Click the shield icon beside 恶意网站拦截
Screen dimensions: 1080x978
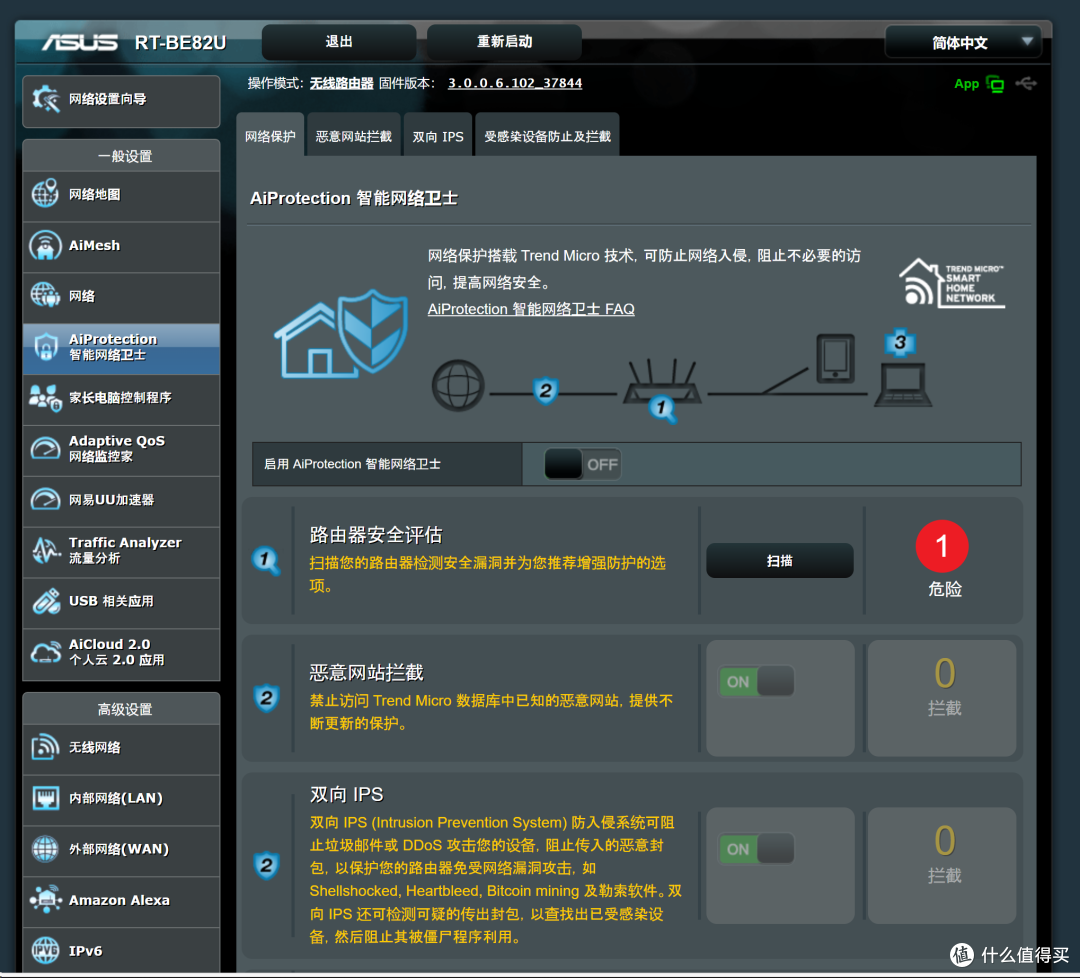267,698
